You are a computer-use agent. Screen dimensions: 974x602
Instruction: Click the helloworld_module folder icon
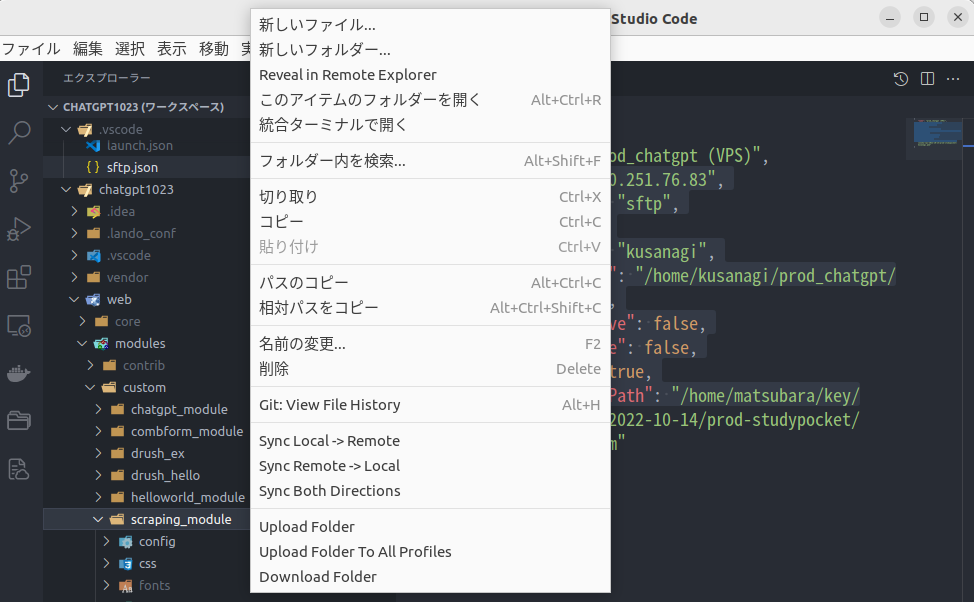pos(117,498)
